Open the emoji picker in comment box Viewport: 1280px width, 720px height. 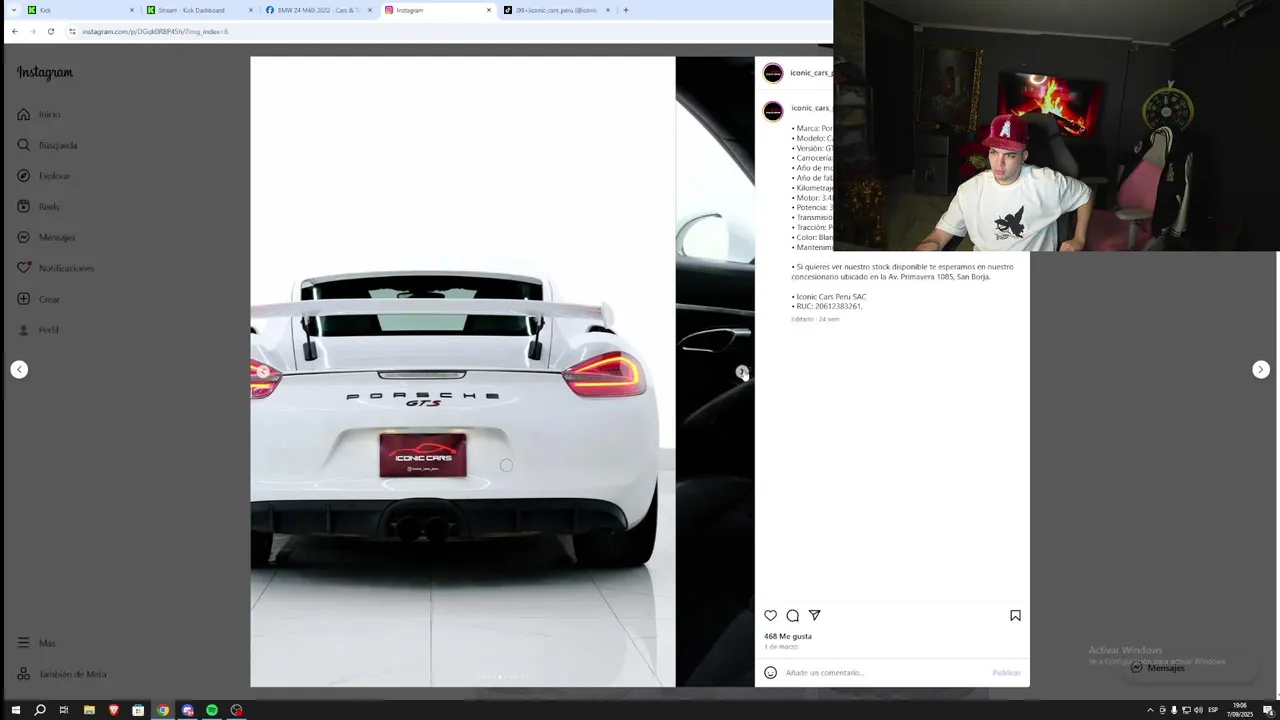[770, 673]
